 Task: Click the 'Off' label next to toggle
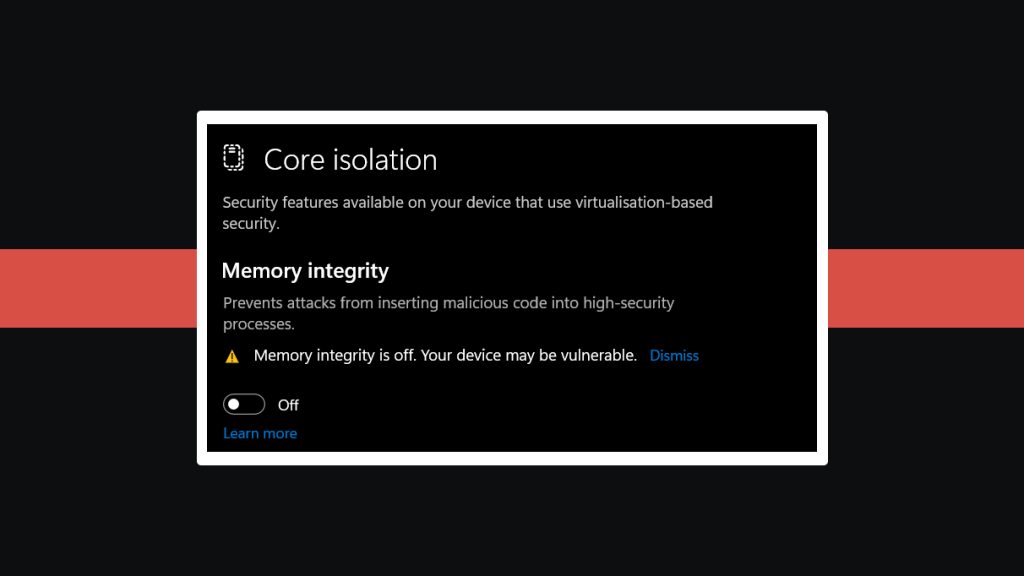click(x=288, y=405)
